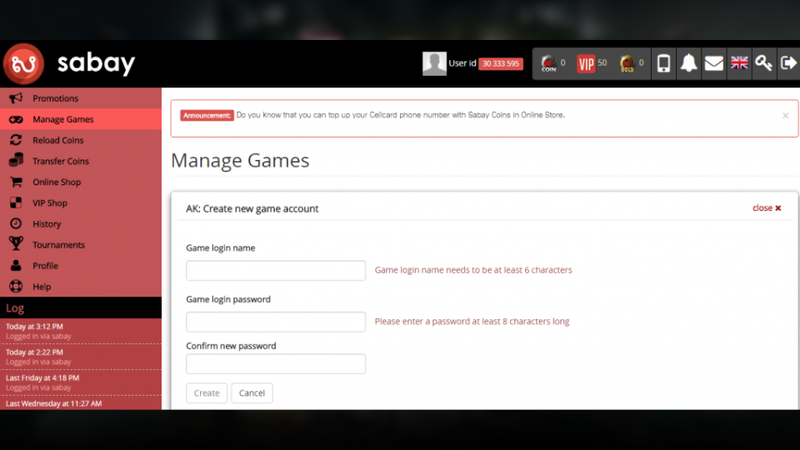Open Promotions in the sidebar

point(81,98)
